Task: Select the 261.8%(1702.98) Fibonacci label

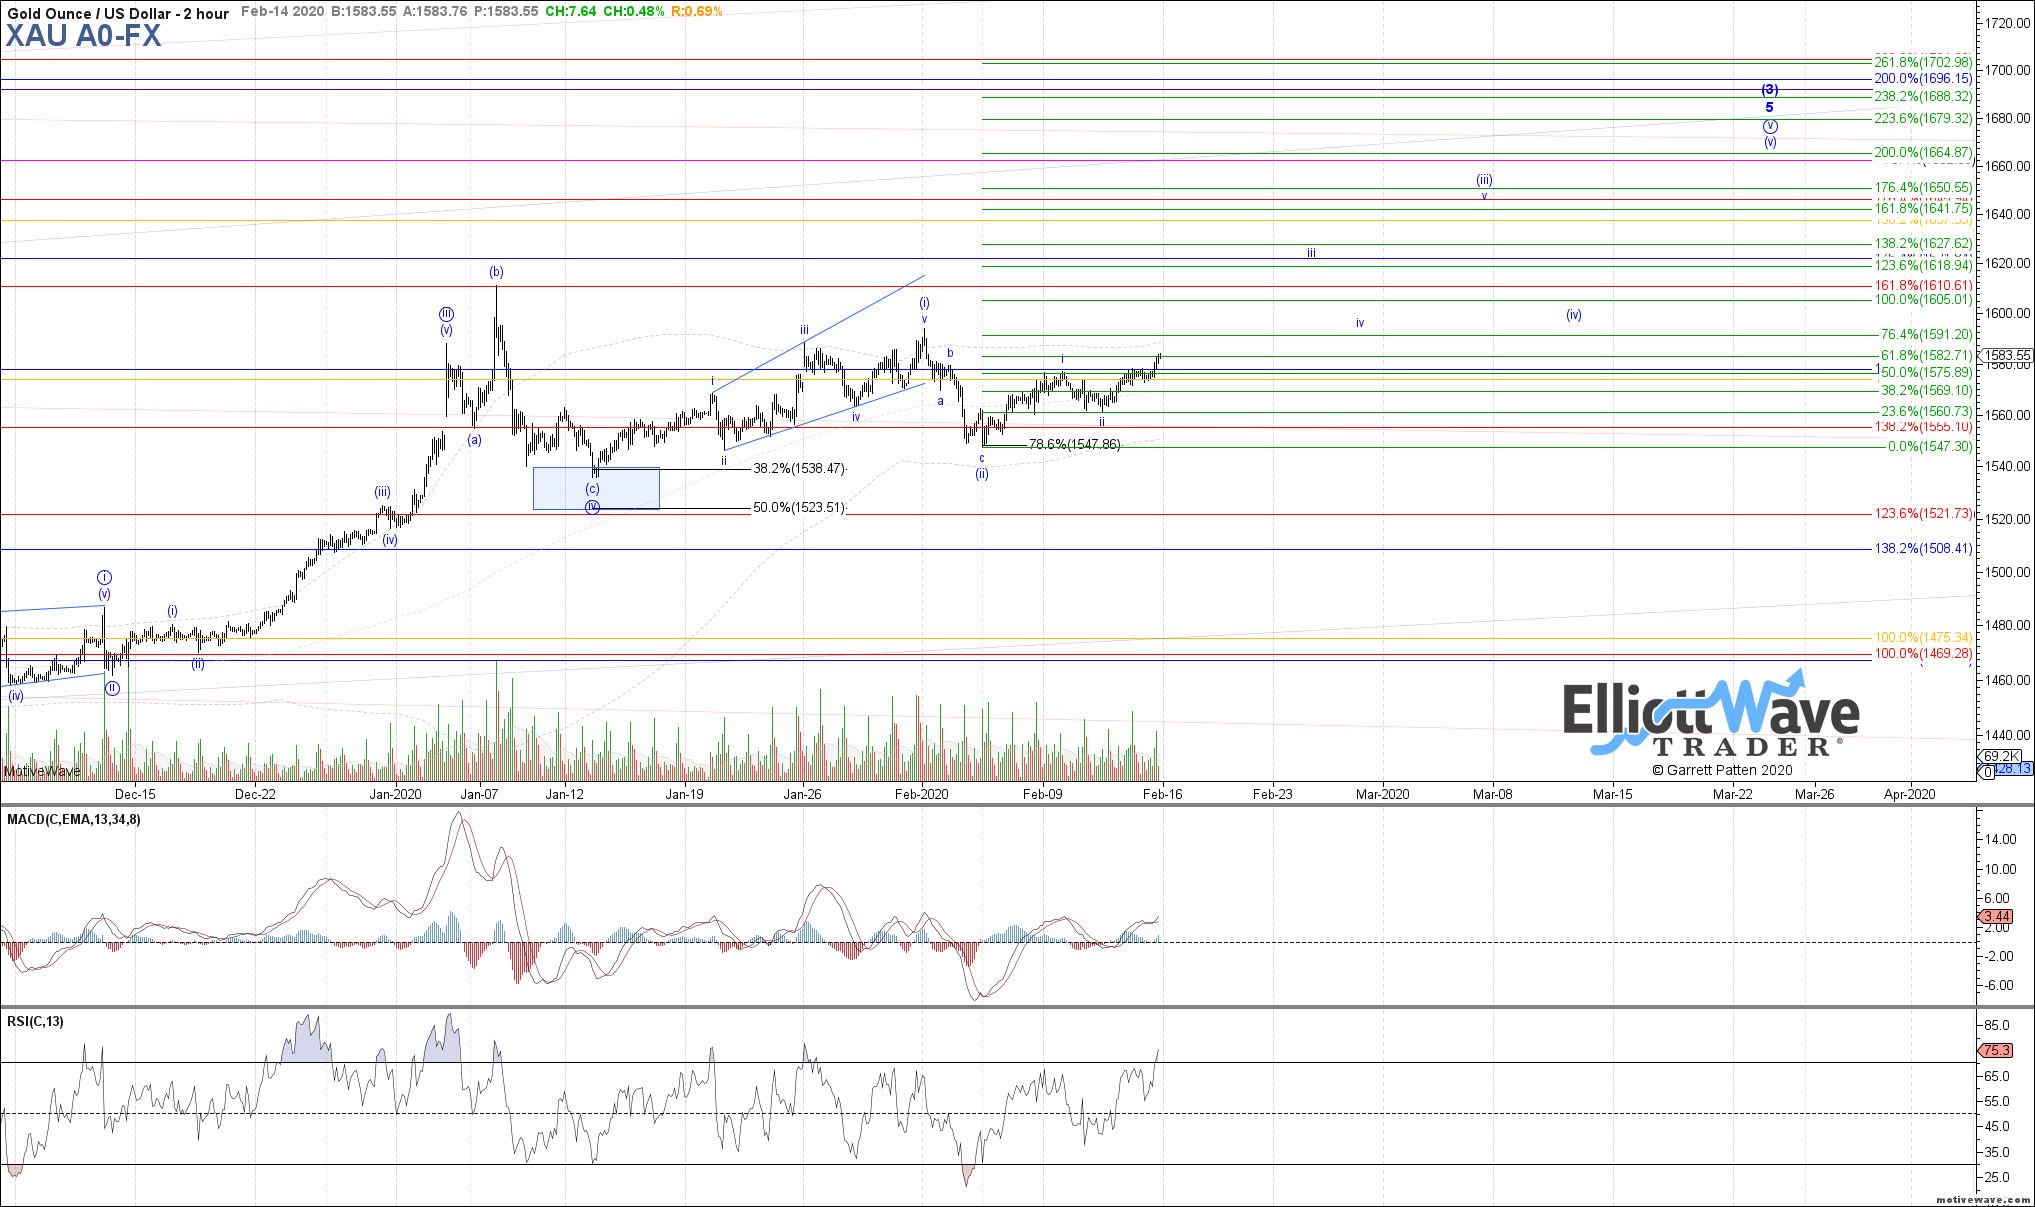Action: coord(1923,62)
